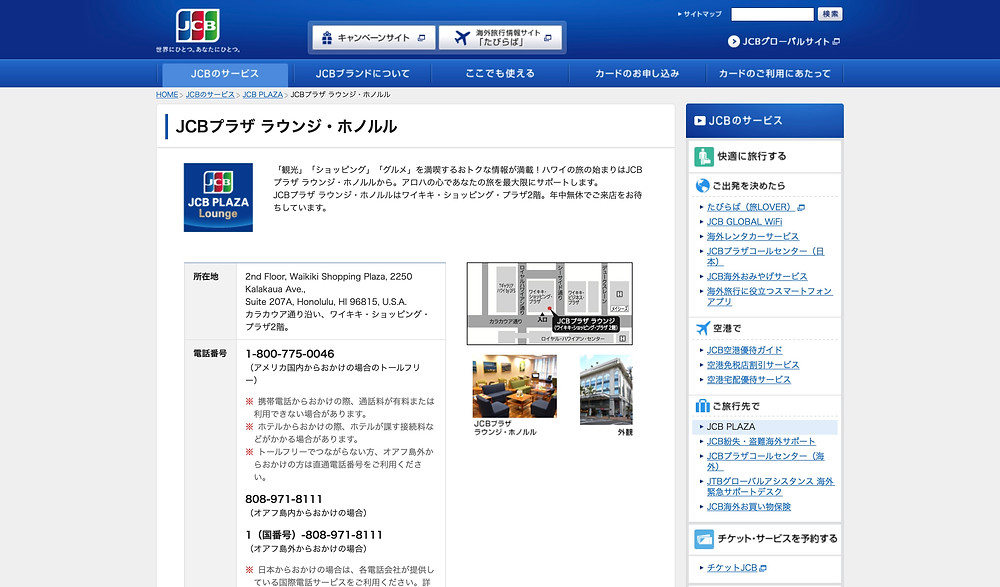Open the 空港宅配優待サービス link
This screenshot has width=1000, height=587.
(749, 380)
